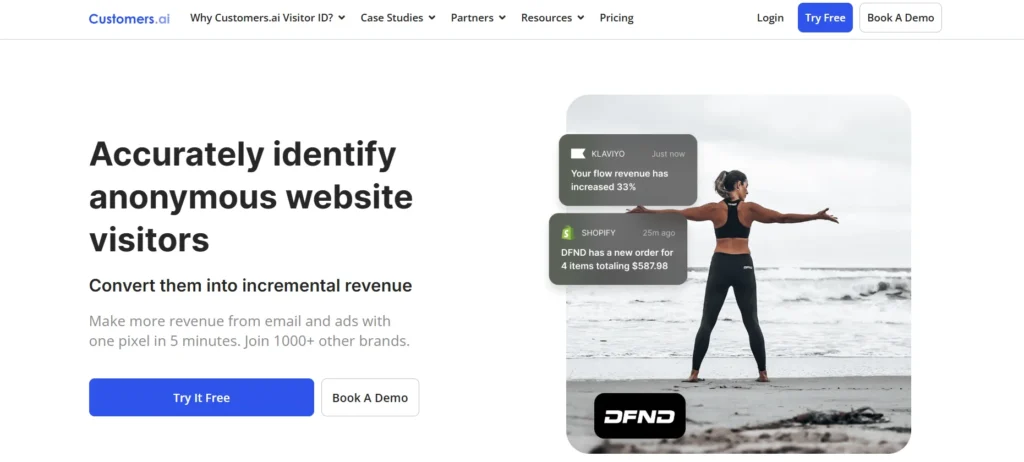
Task: Open the Klaviyo flow revenue notification card
Action: [x=628, y=170]
